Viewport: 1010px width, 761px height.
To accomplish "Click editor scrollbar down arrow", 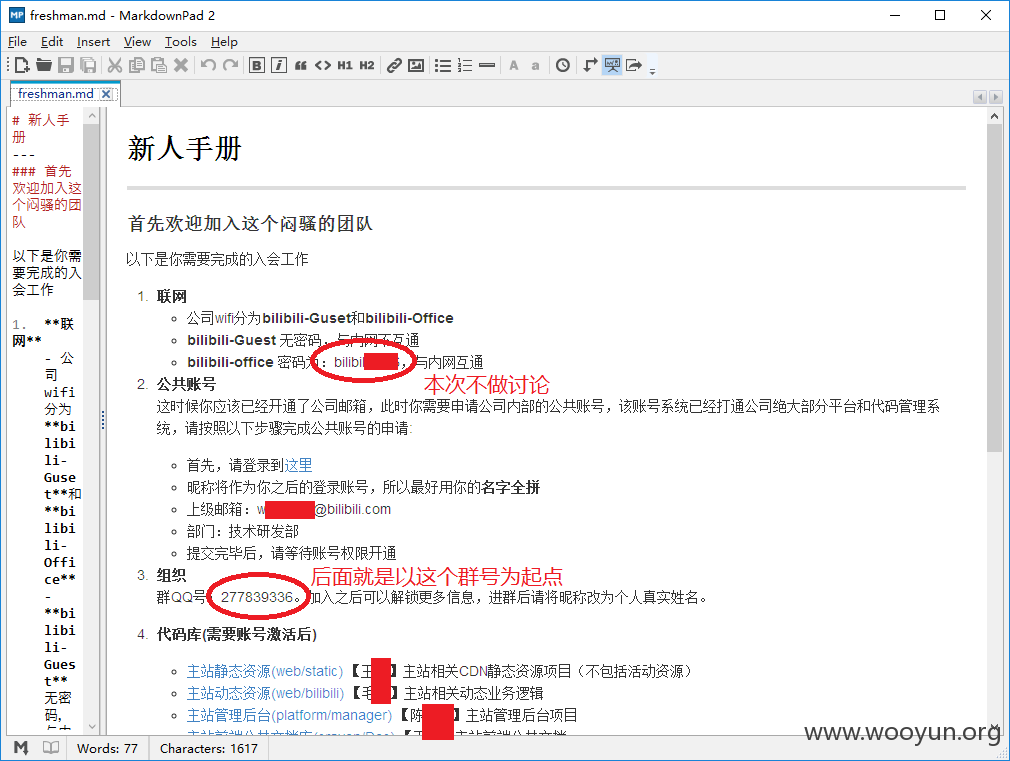I will [x=91, y=726].
